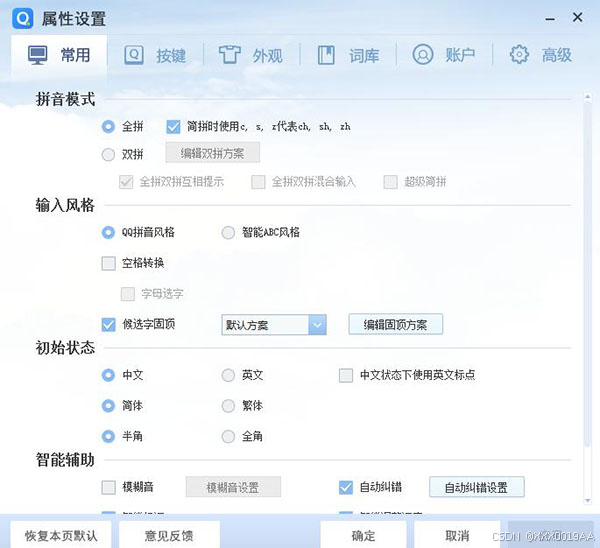Open 自动纠错设置 button

tap(477, 487)
